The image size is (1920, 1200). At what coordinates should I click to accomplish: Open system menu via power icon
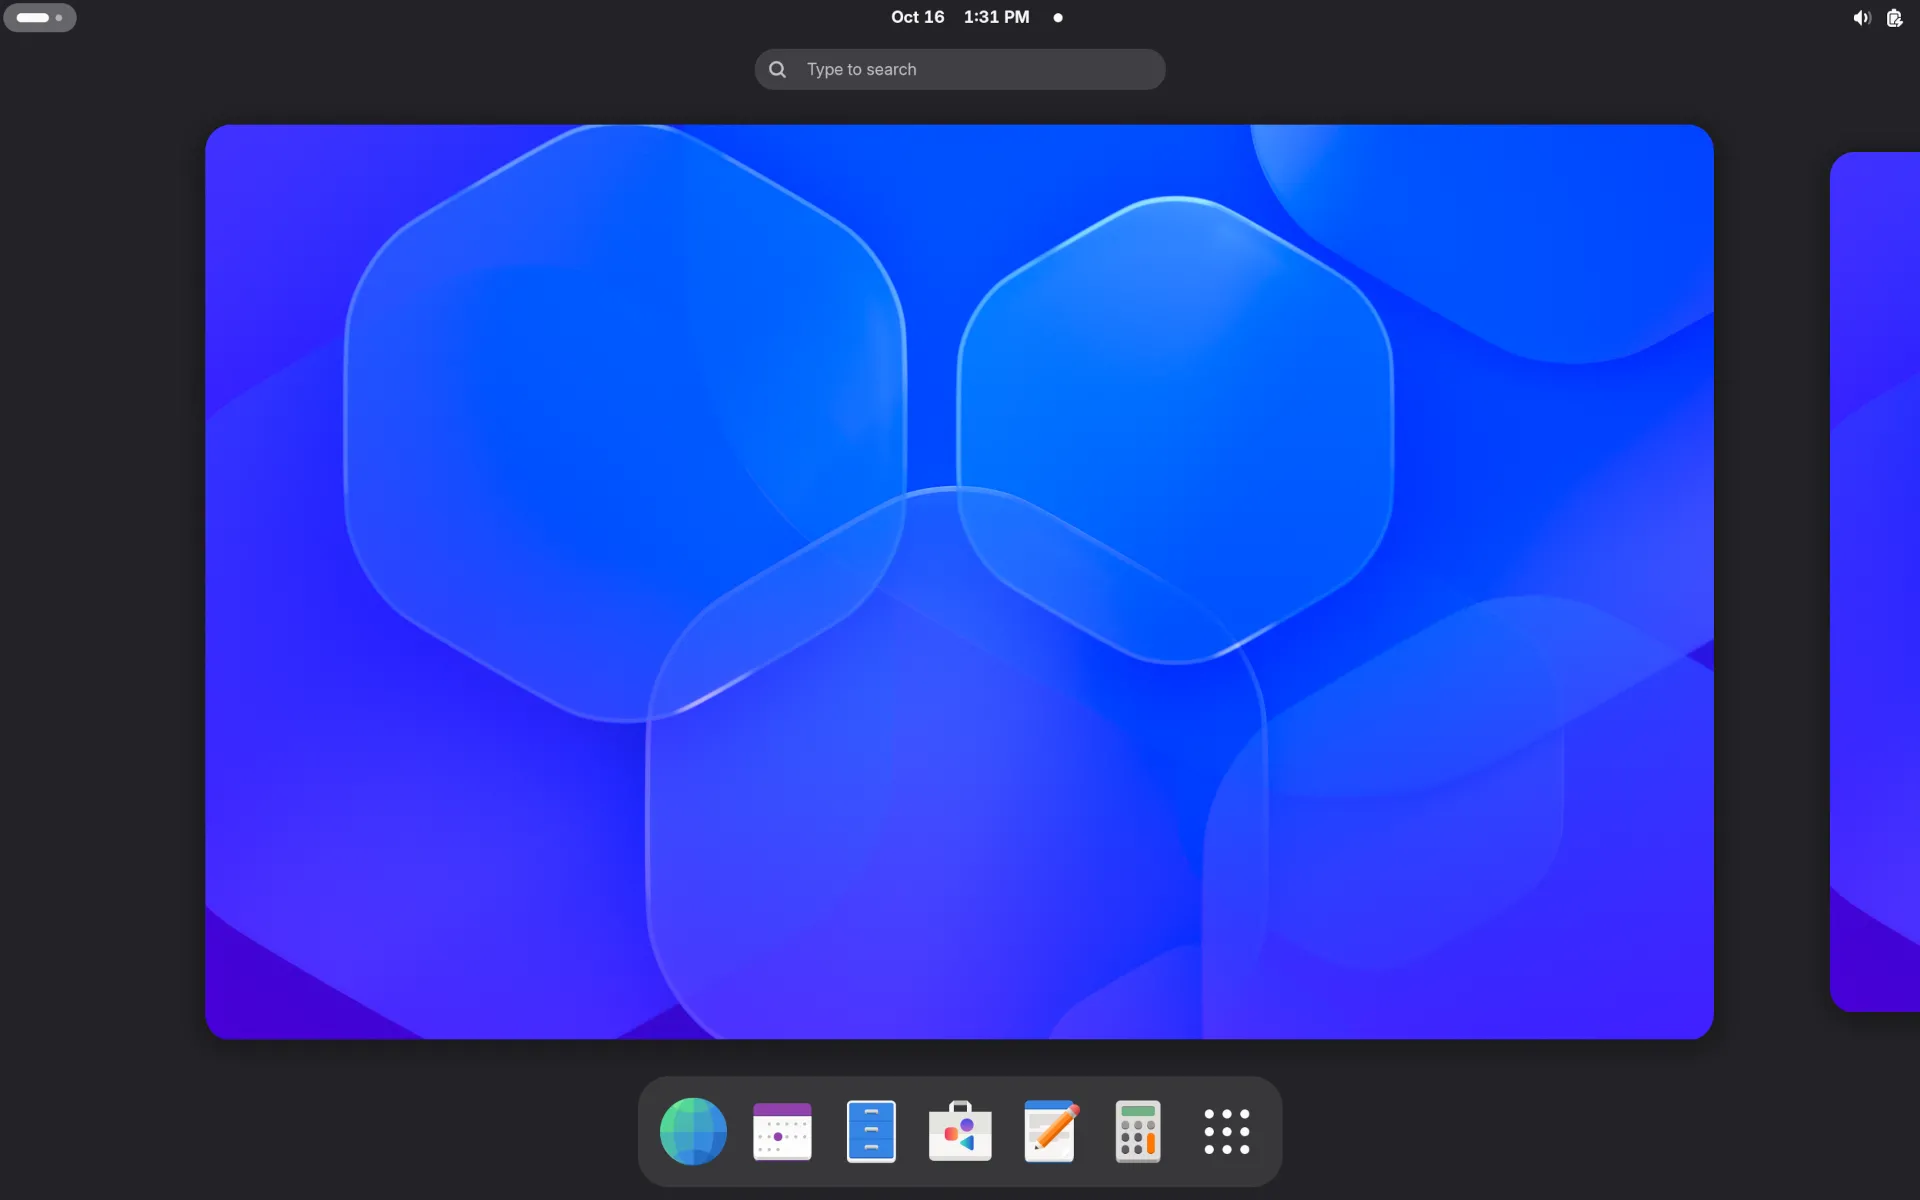tap(1894, 18)
